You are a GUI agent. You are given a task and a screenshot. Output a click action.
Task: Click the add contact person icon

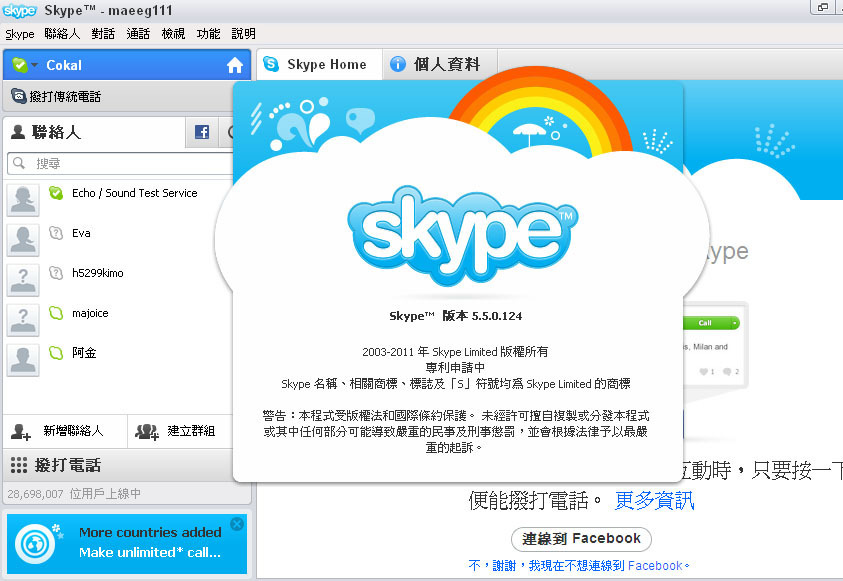20,432
